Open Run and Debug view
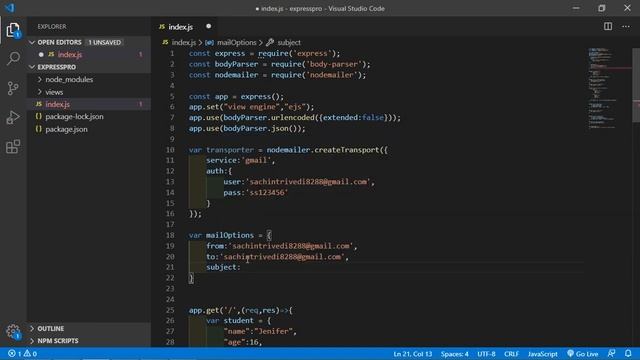Screen dimensions: 640x360 click(13, 117)
